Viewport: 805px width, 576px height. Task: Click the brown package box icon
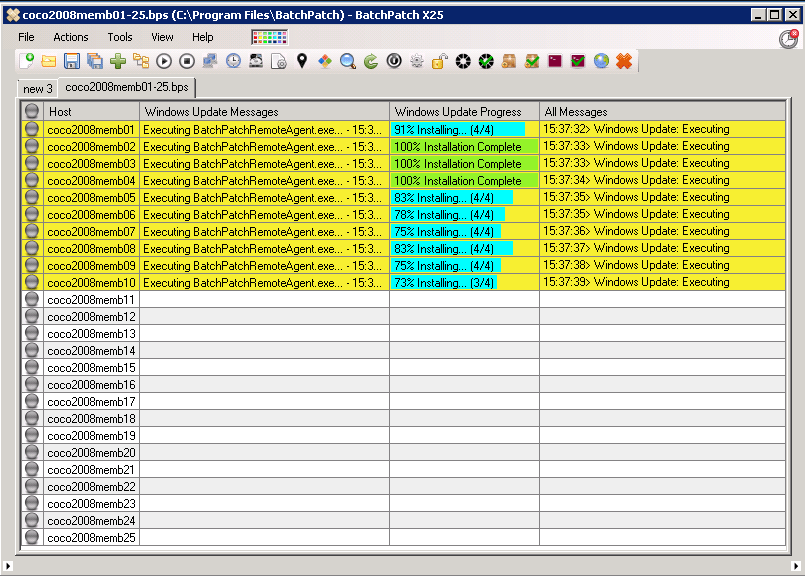pos(509,61)
